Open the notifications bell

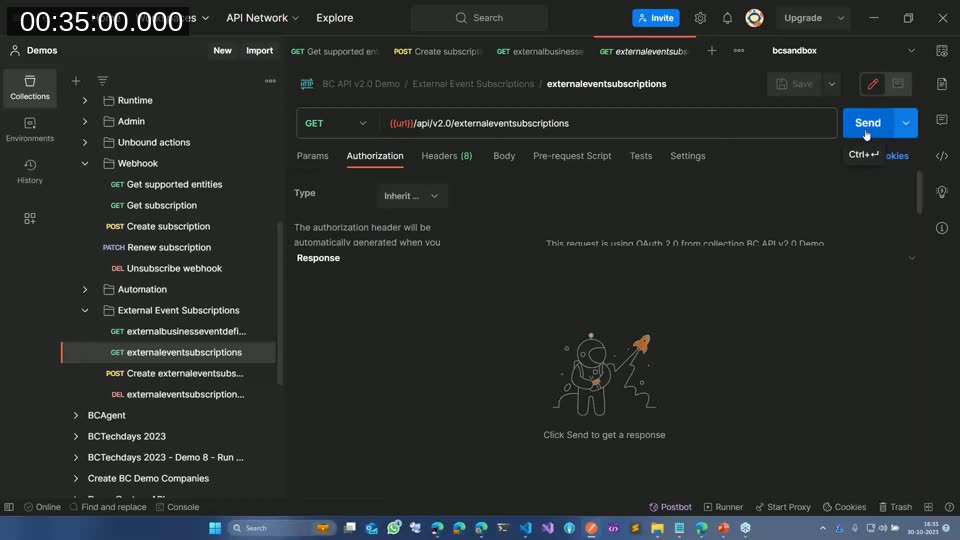727,18
